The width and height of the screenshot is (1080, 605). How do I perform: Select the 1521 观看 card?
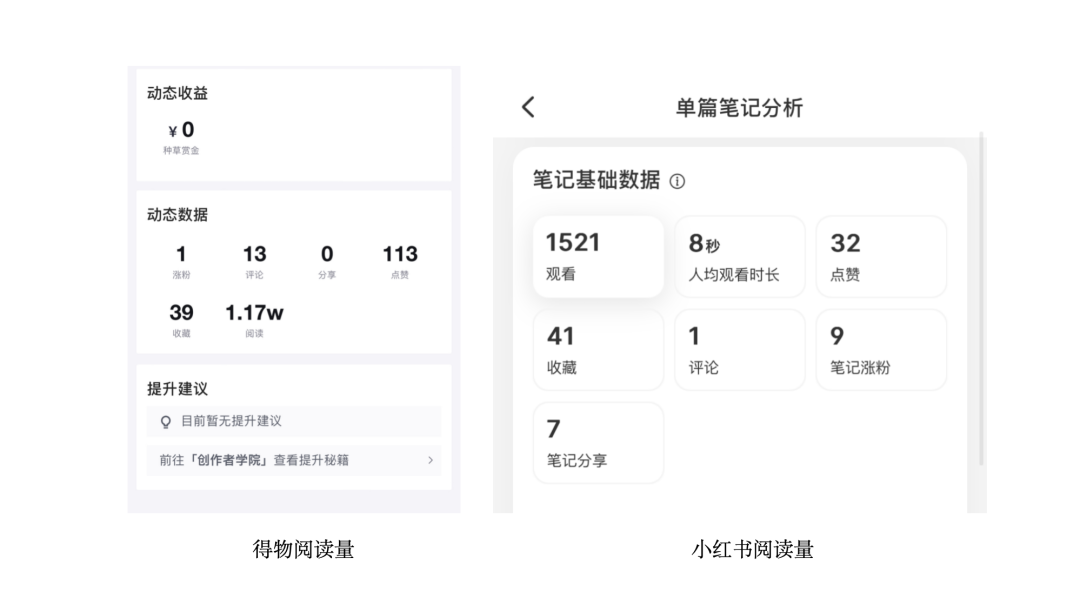tap(599, 257)
